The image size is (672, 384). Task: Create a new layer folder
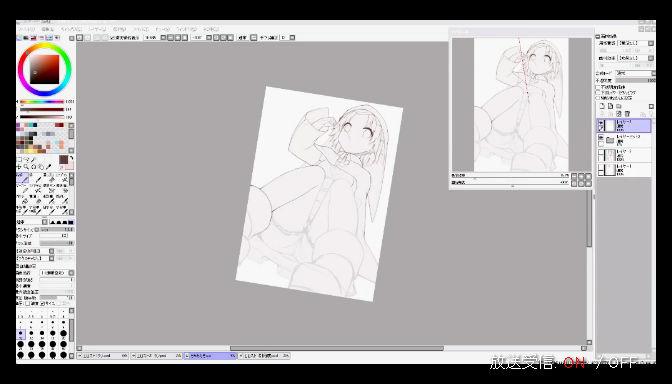tap(618, 106)
